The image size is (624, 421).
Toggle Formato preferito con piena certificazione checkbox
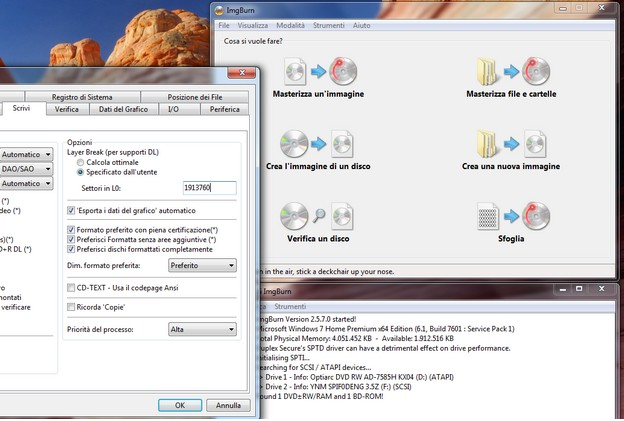pos(71,230)
